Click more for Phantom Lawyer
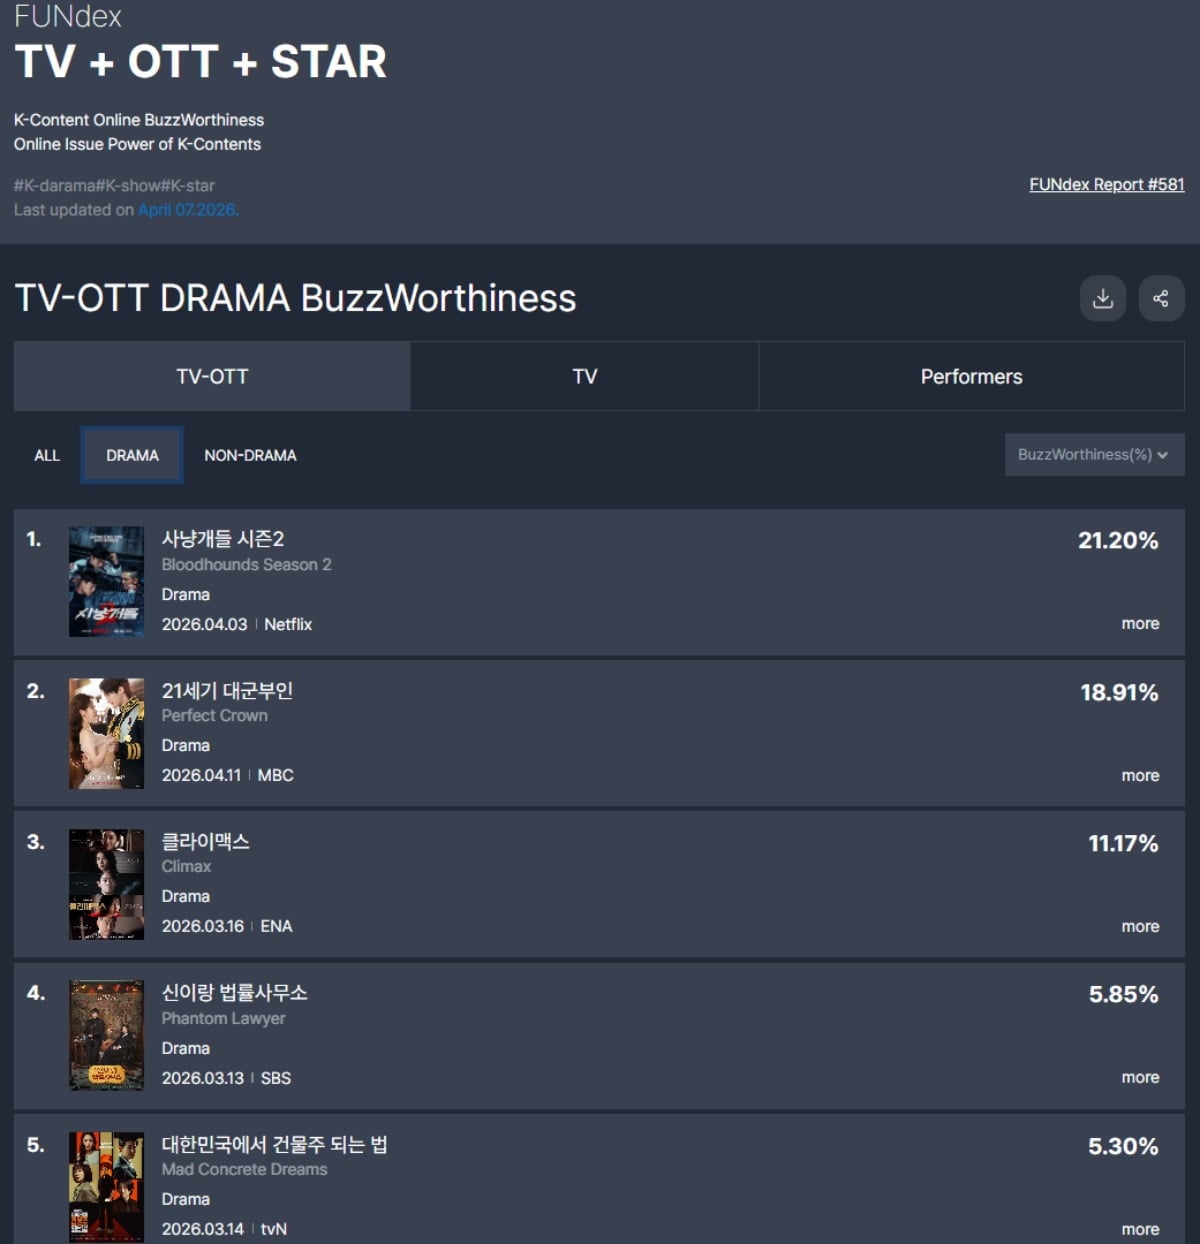The width and height of the screenshot is (1200, 1244). point(1139,1077)
